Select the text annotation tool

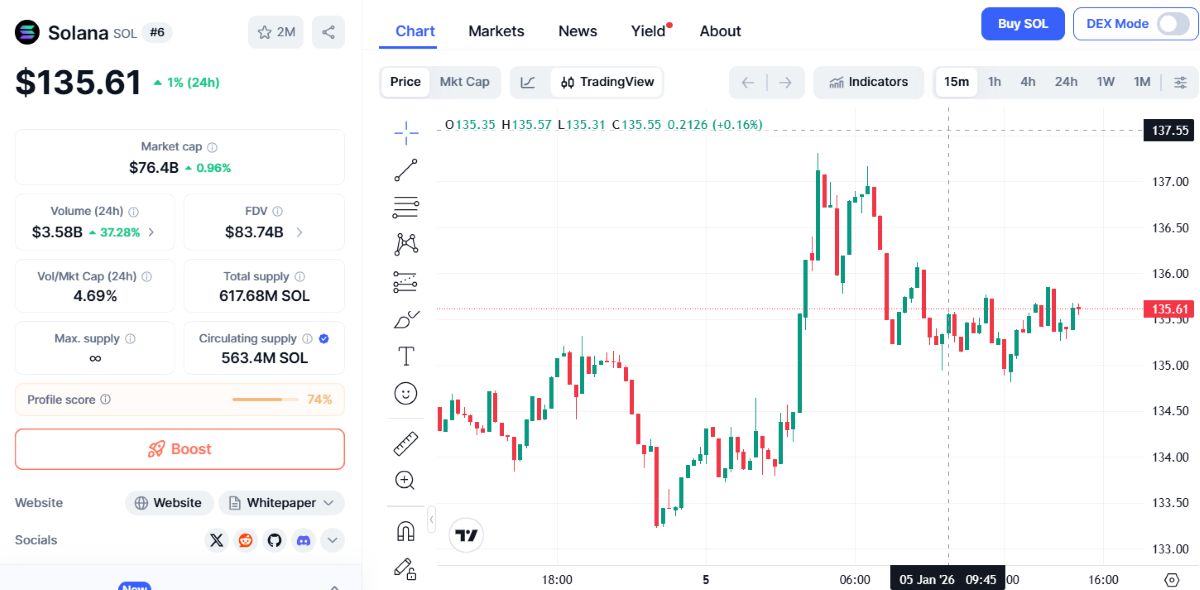[x=405, y=356]
